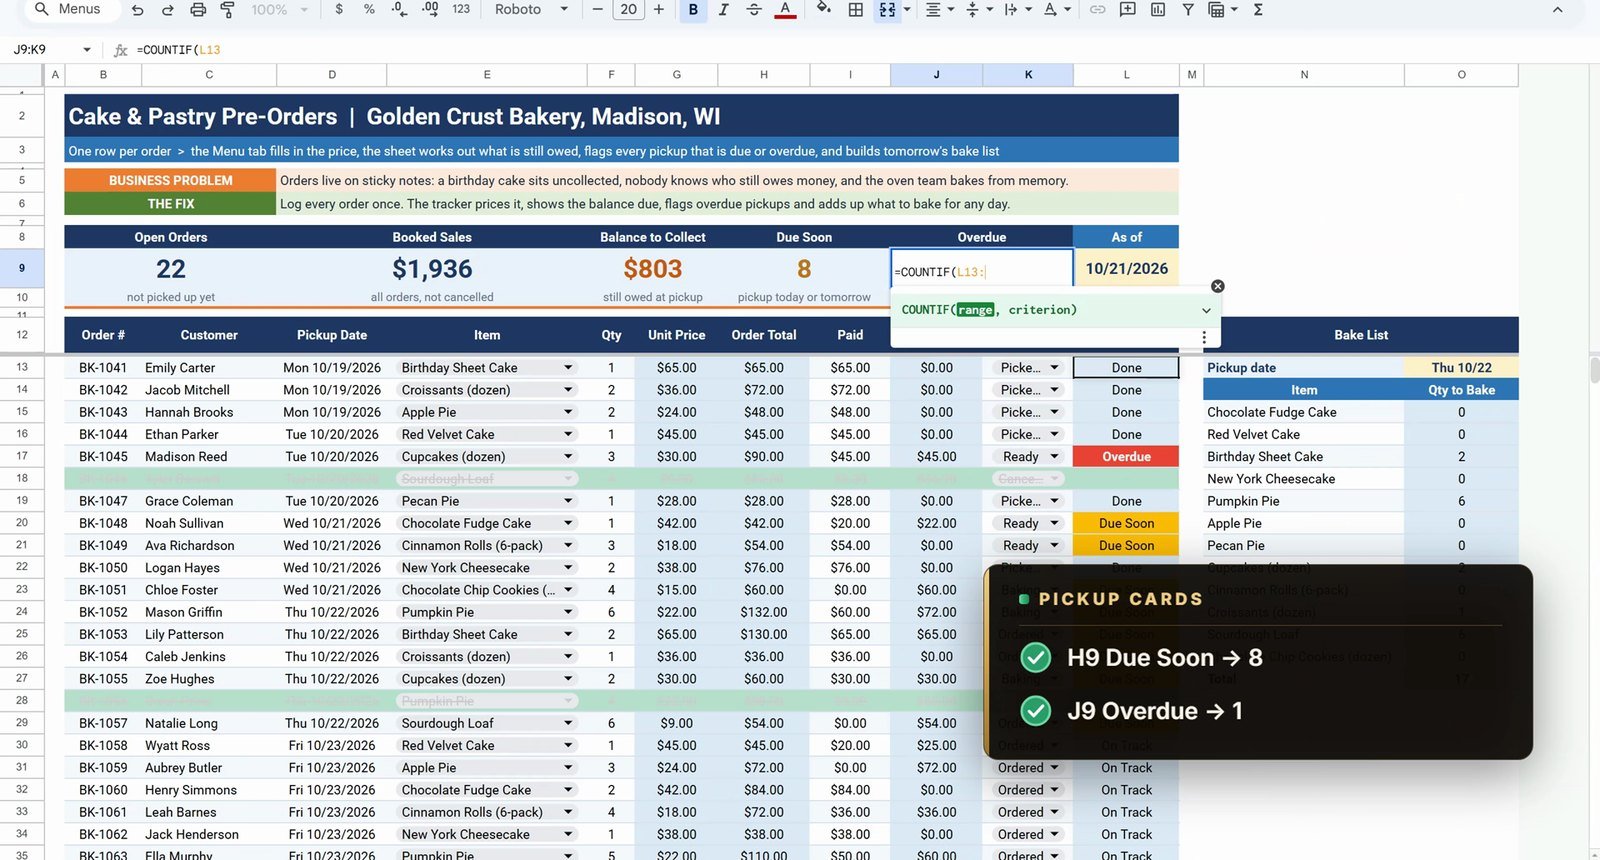Select the Paint format tool
Viewport: 1600px width, 860px height.
[227, 9]
